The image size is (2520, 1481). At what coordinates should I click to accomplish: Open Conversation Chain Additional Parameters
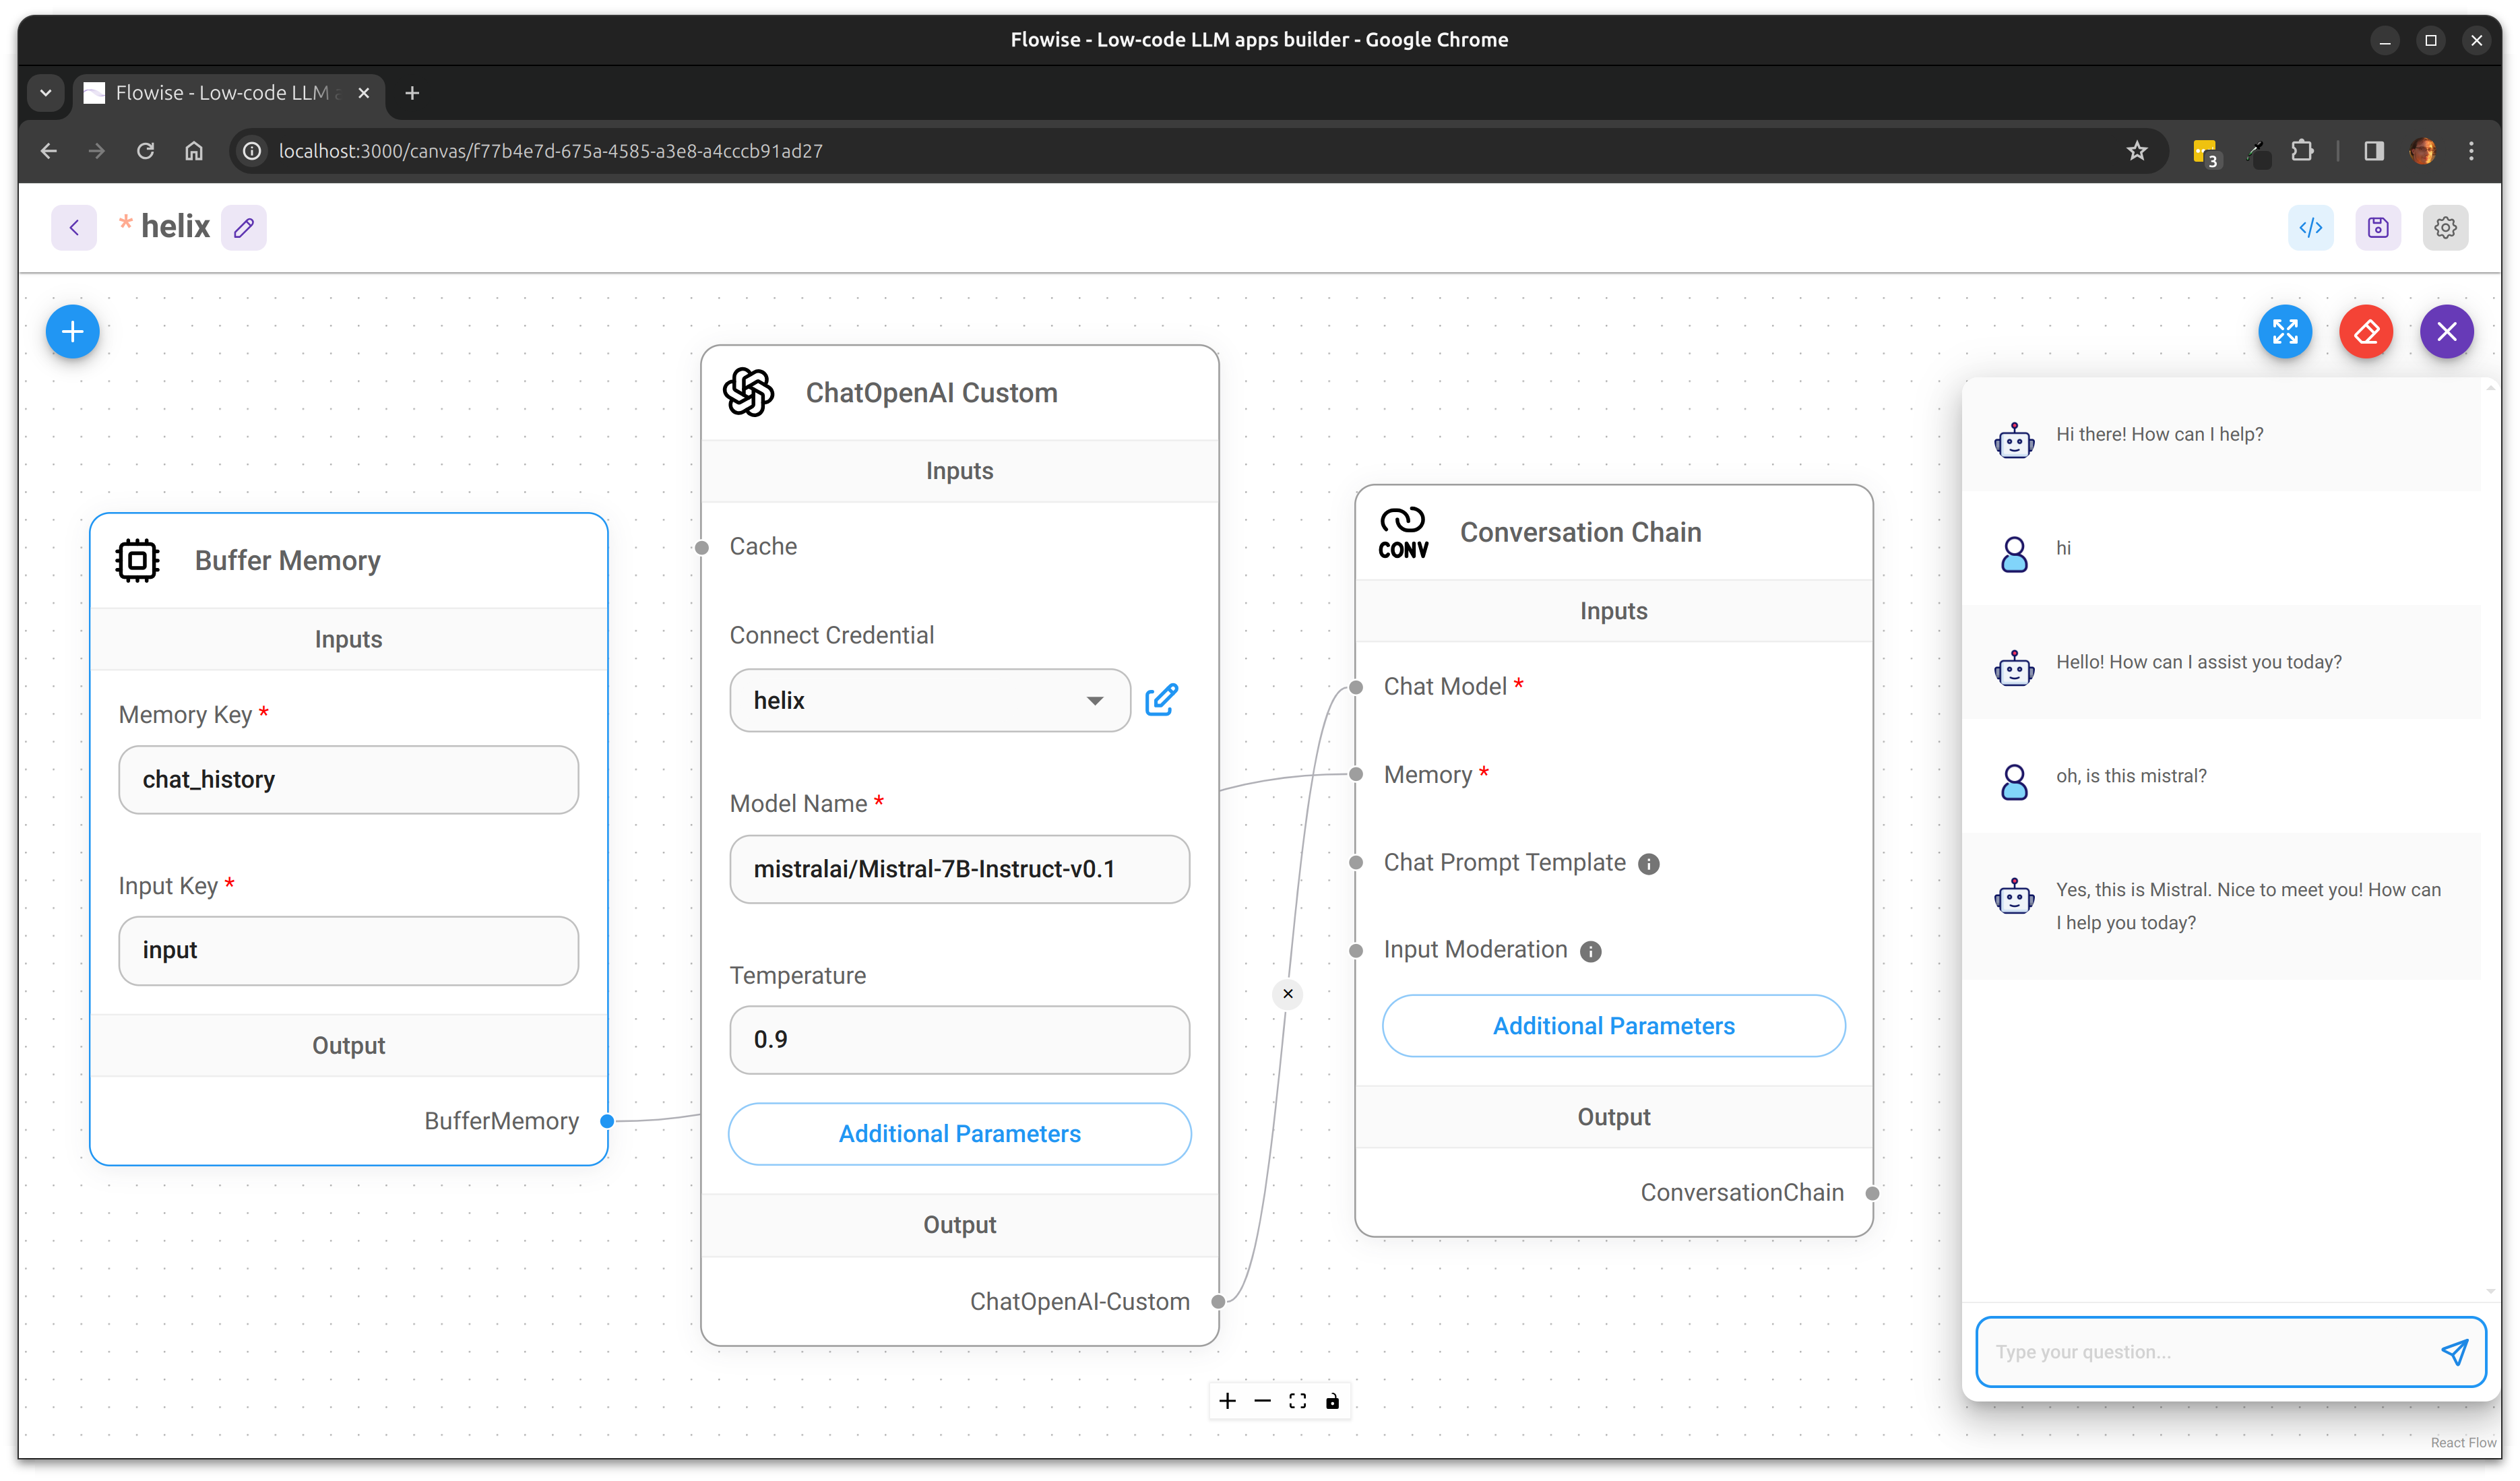pyautogui.click(x=1614, y=1026)
